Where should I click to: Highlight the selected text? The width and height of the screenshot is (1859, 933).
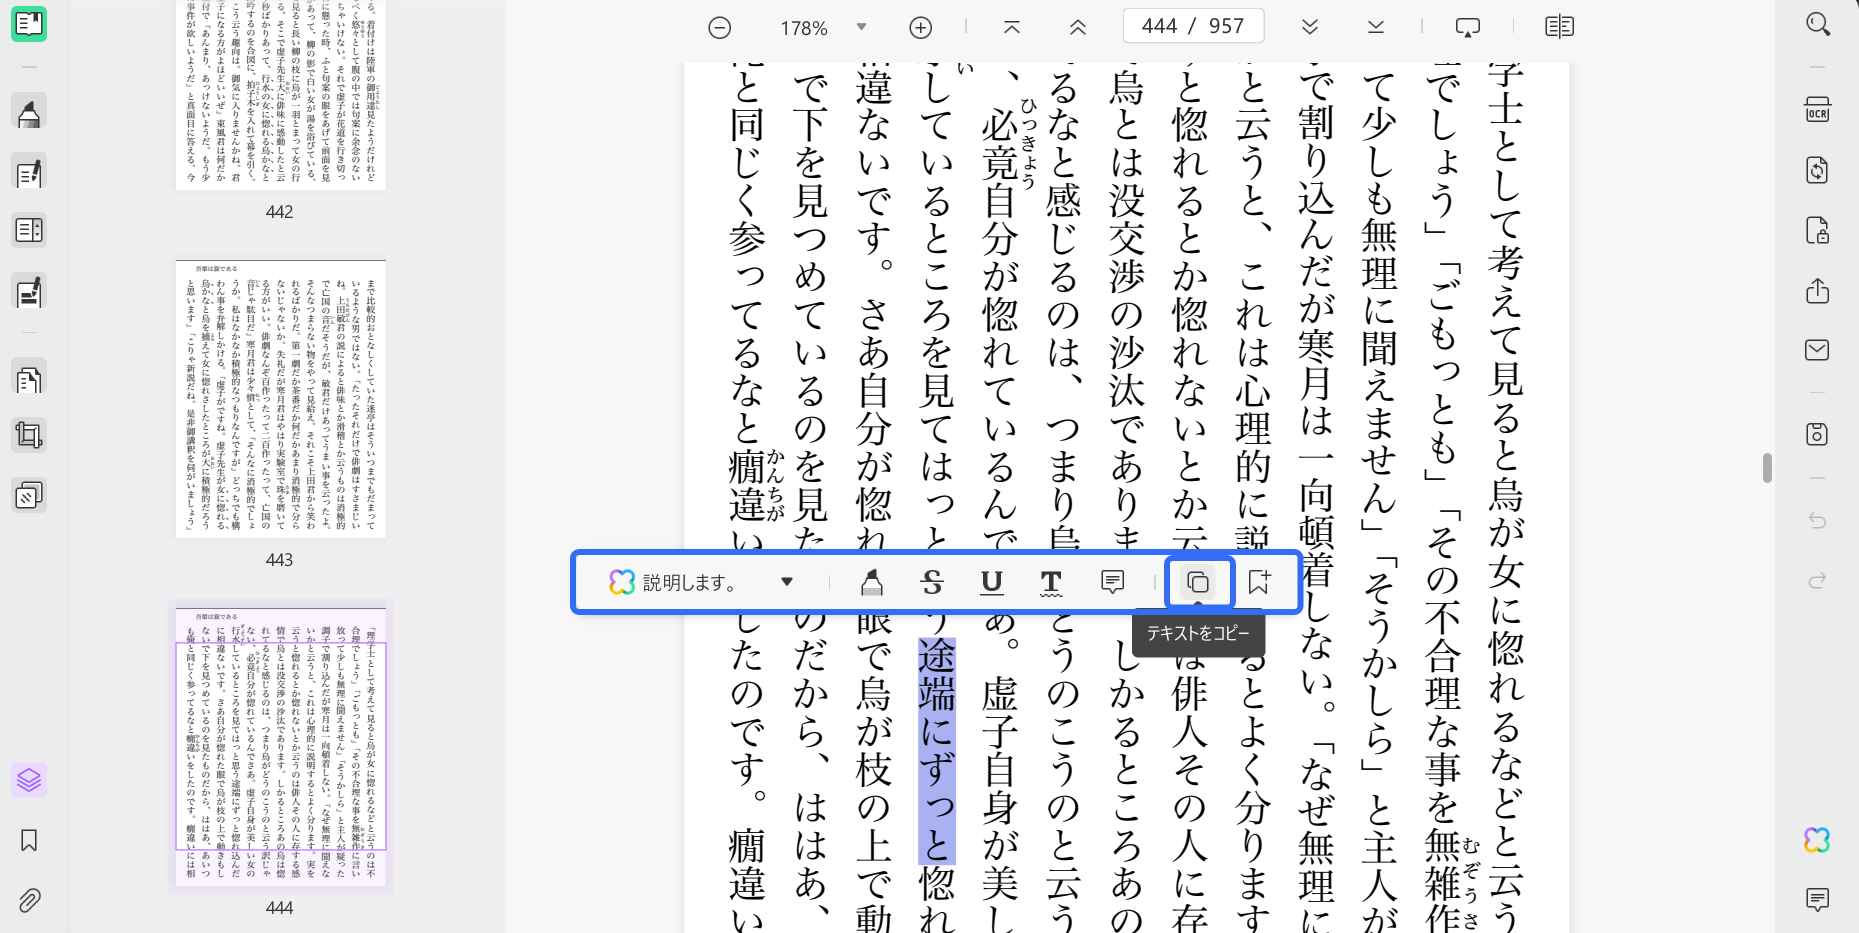click(x=872, y=582)
